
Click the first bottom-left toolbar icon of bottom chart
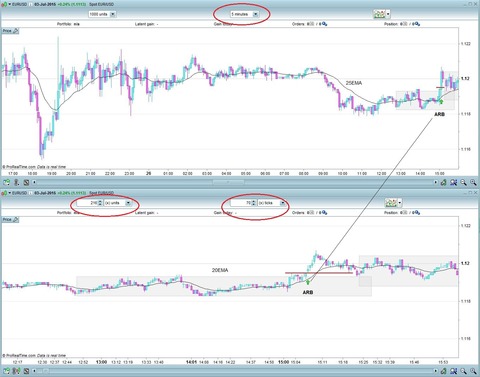click(x=7, y=371)
